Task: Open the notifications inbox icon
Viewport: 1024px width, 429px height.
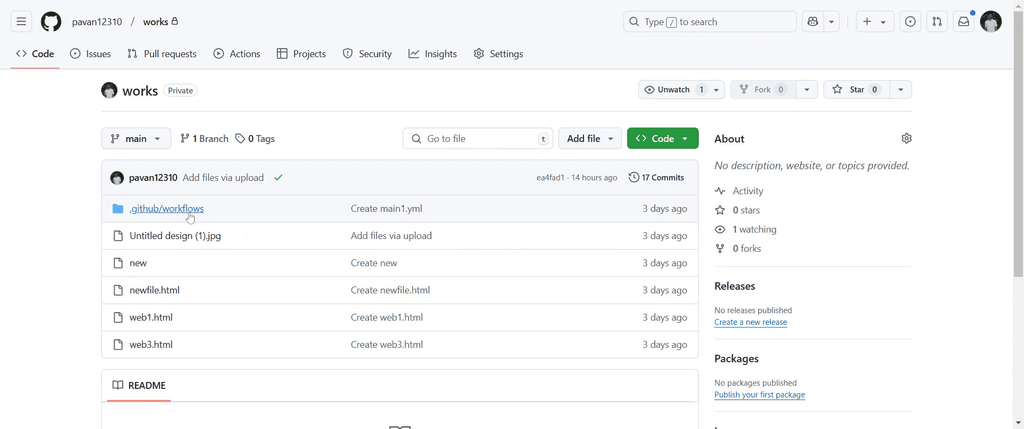Action: pyautogui.click(x=964, y=22)
